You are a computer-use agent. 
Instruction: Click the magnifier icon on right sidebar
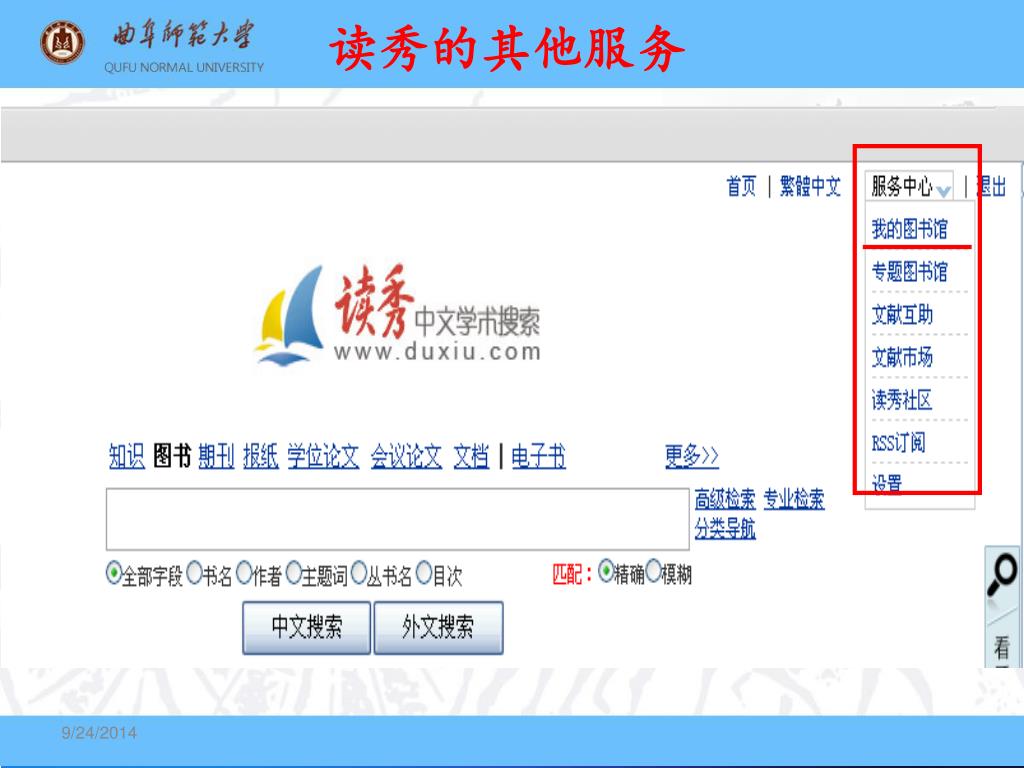(x=1001, y=575)
